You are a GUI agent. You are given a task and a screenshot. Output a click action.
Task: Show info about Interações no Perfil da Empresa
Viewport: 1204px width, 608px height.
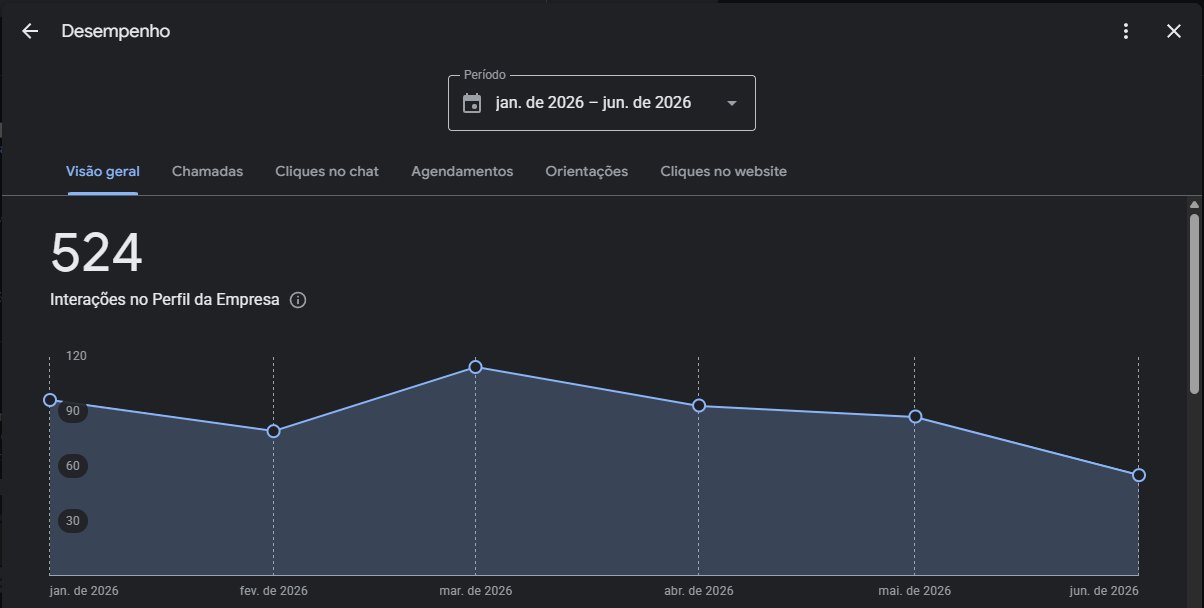297,300
